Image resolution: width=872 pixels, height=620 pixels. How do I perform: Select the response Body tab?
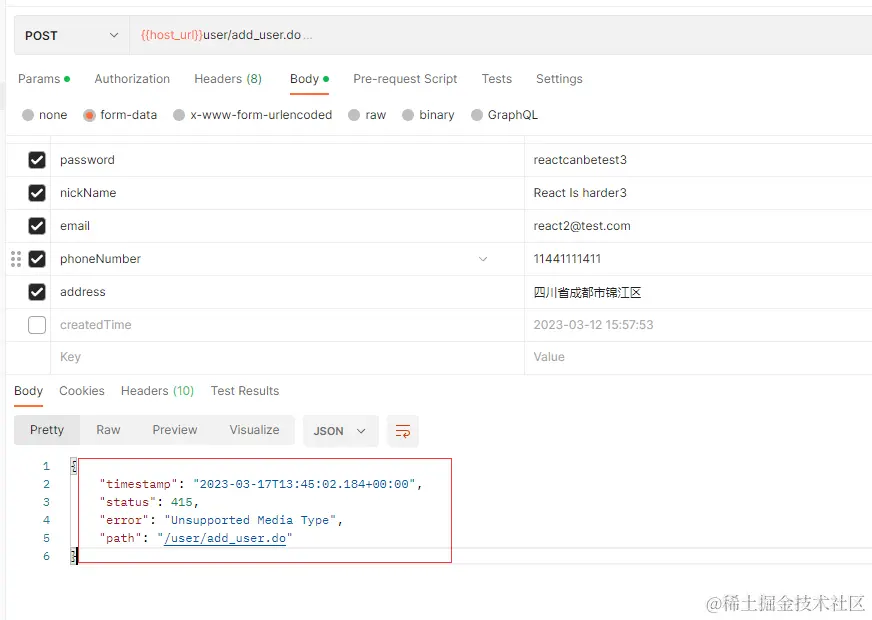pos(28,391)
